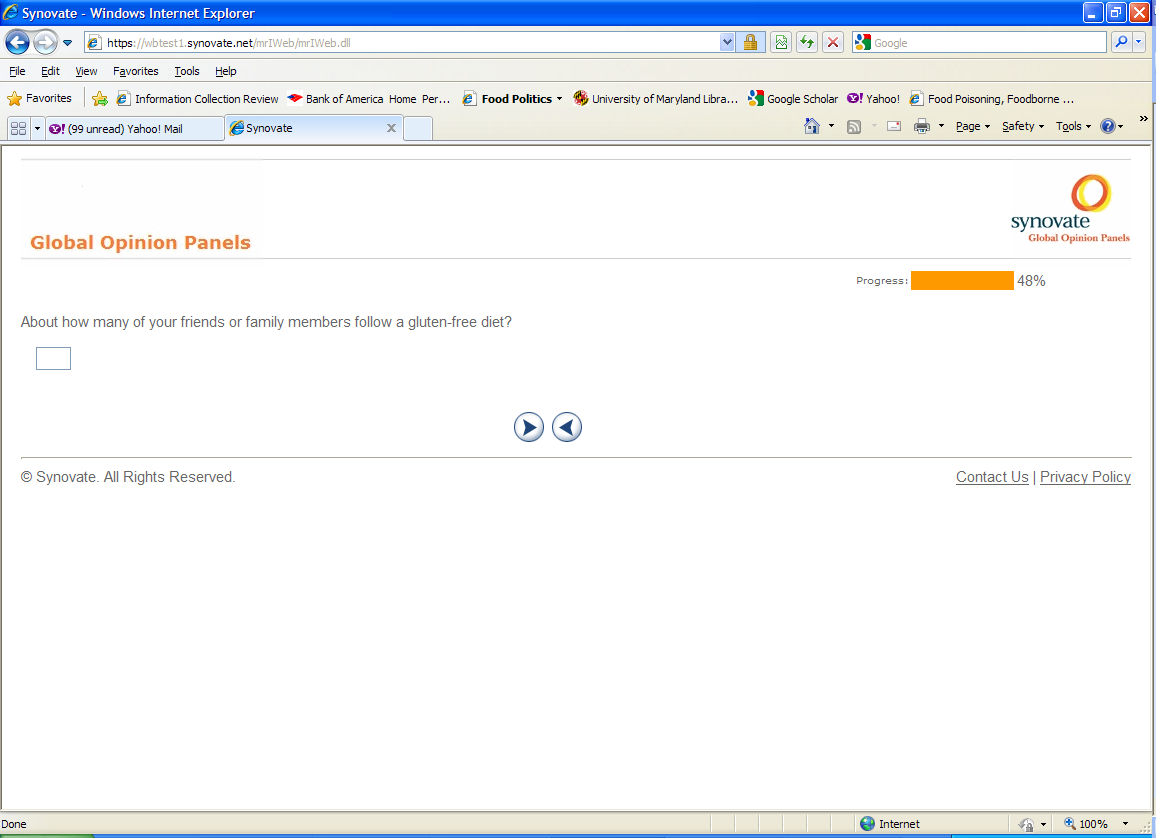
Task: Click the security lock icon
Action: tap(750, 43)
